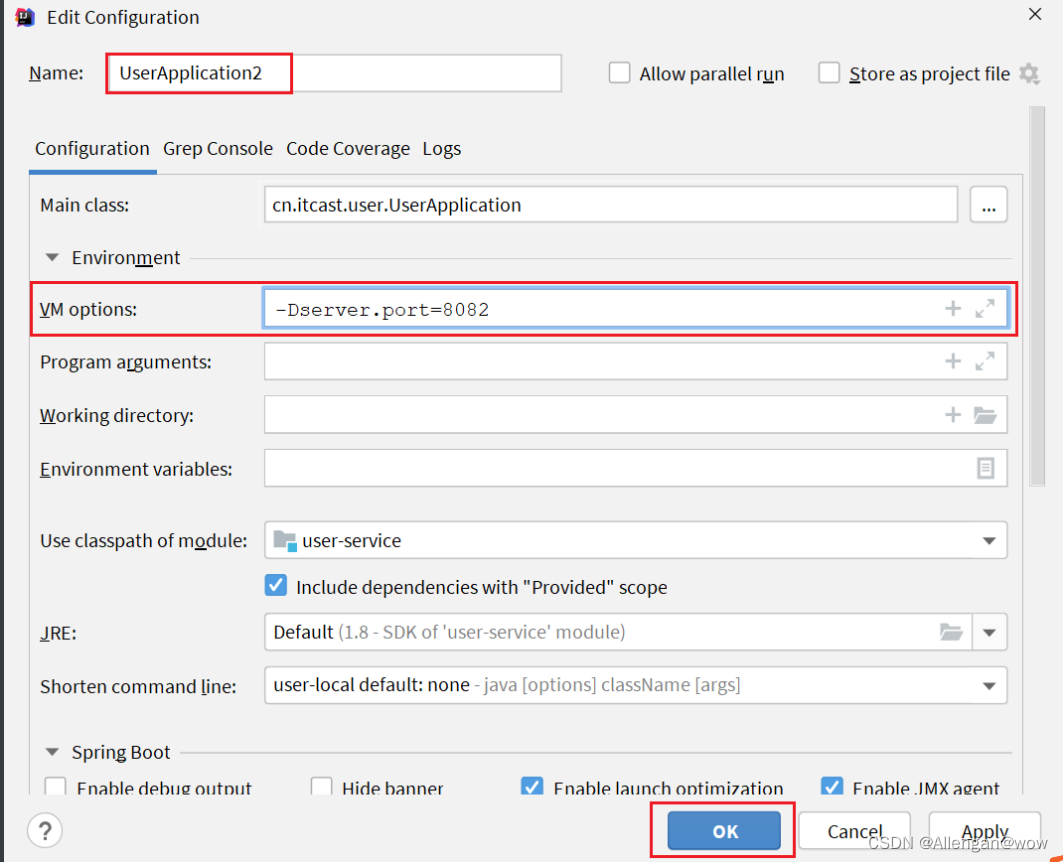
Task: Click the dialog's vertical scrollbar
Action: coord(1037,296)
